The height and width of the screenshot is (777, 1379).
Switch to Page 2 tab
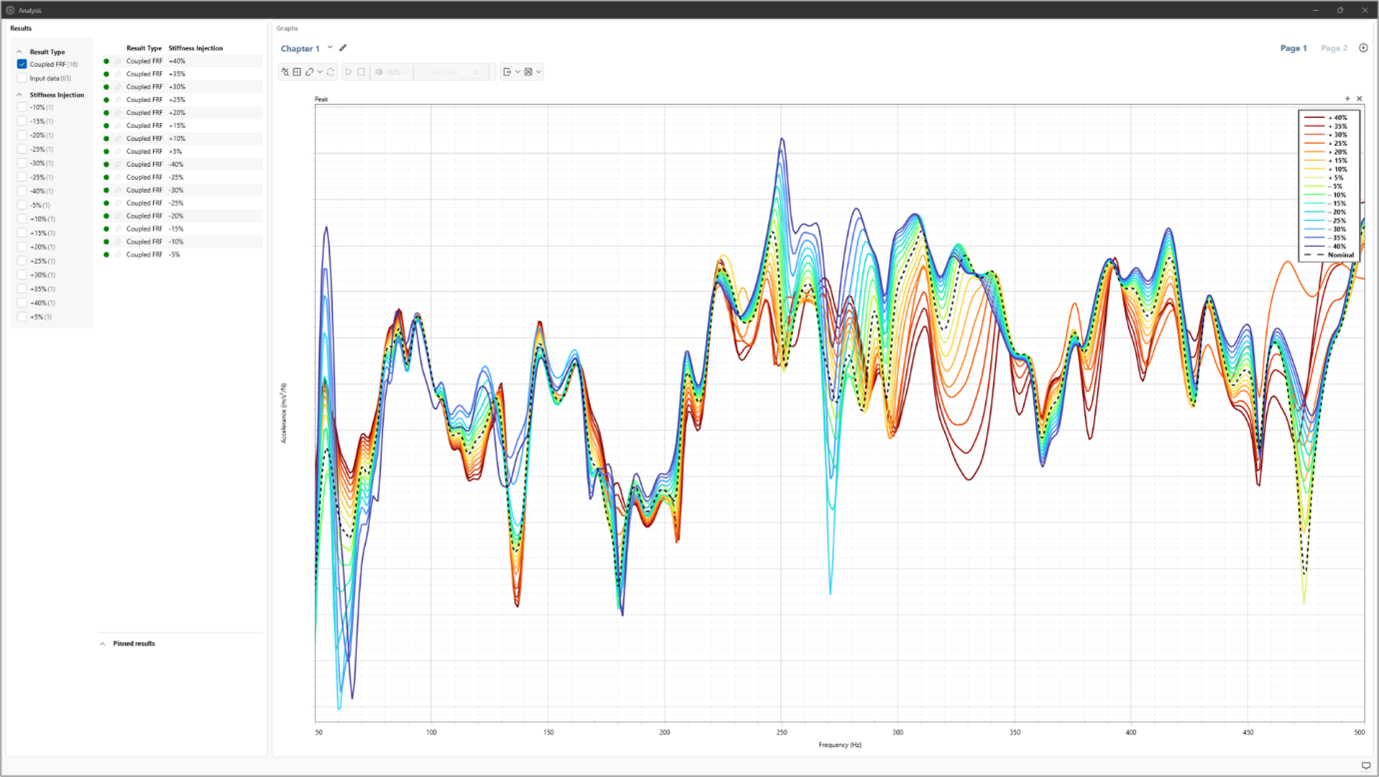coord(1333,48)
